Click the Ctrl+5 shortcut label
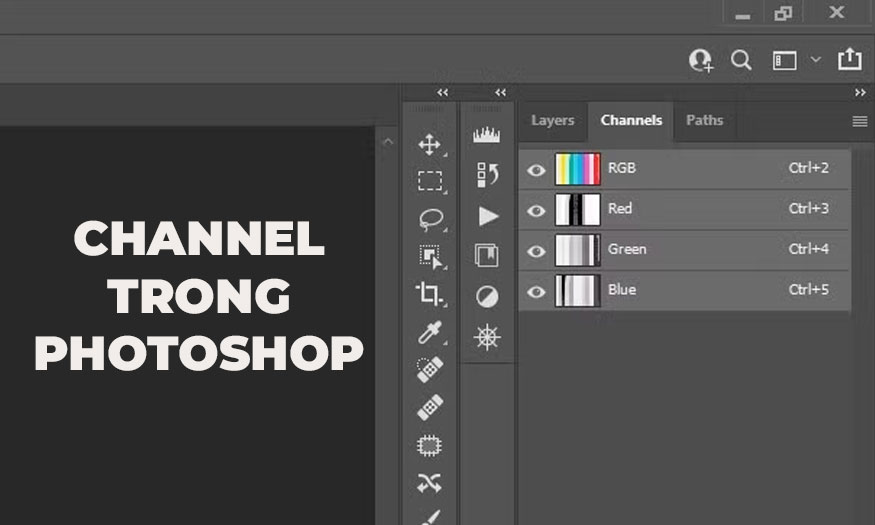The image size is (875, 525). point(809,290)
